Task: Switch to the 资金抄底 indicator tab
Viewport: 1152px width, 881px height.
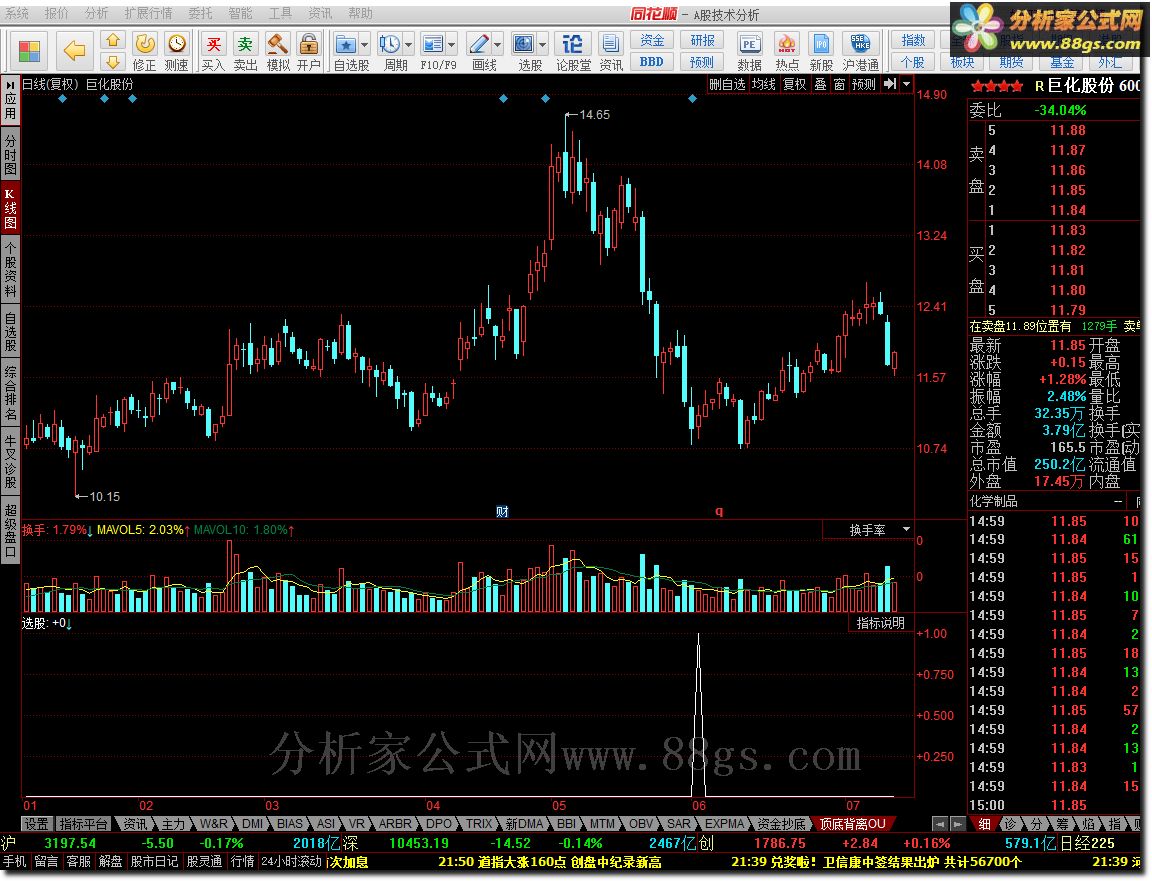Action: 782,824
